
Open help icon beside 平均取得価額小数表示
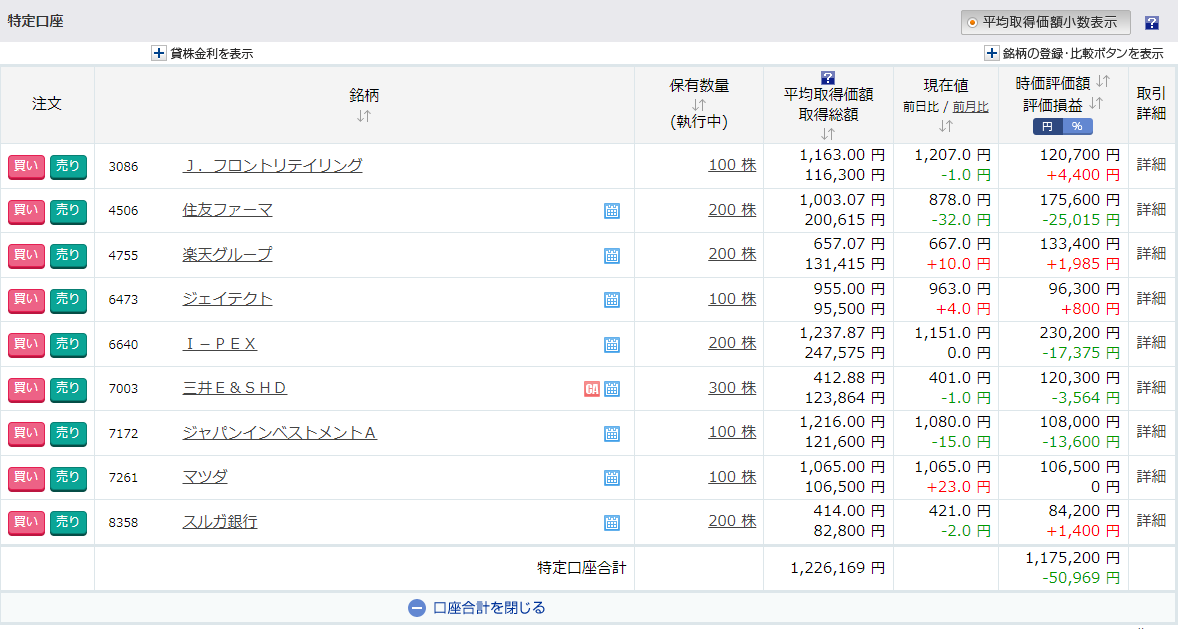coord(1151,23)
